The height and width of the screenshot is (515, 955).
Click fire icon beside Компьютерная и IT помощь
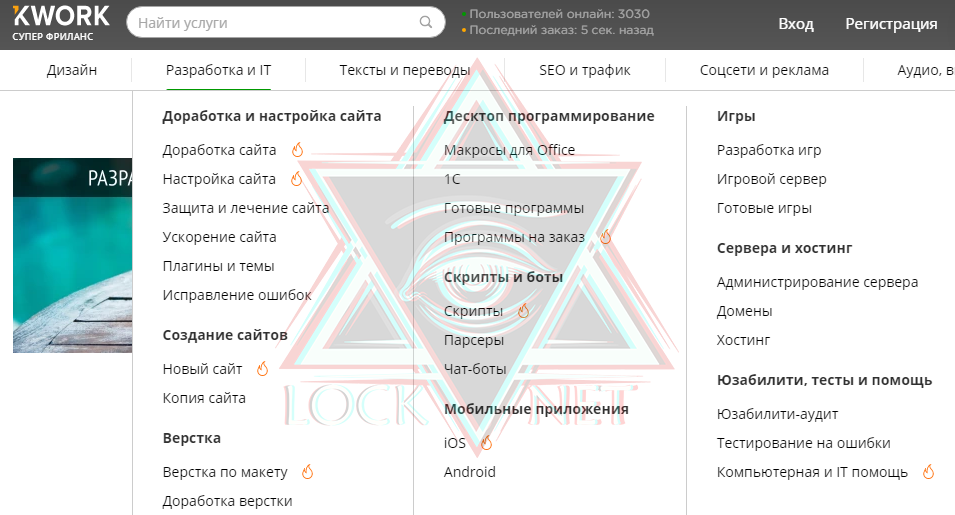coord(928,472)
